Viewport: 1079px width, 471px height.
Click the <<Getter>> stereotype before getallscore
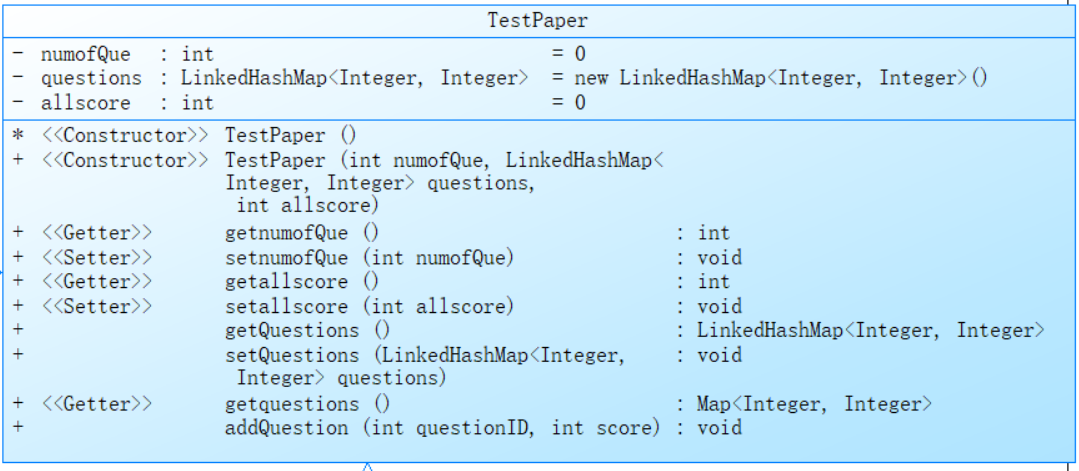97,282
